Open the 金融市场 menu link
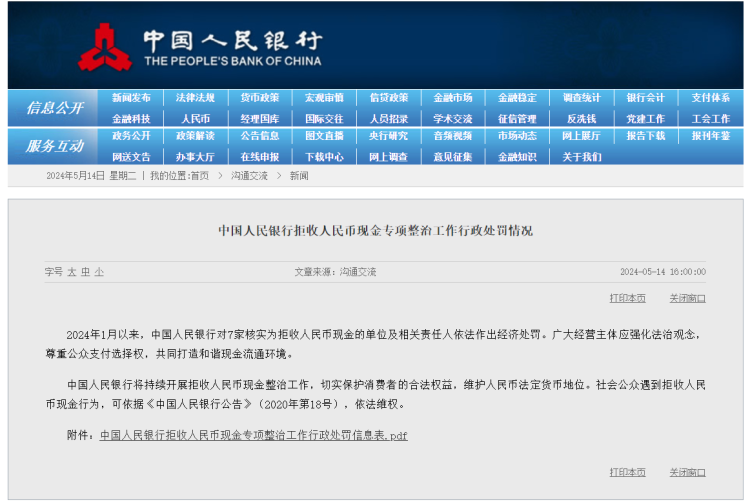750x502 pixels. click(x=452, y=98)
